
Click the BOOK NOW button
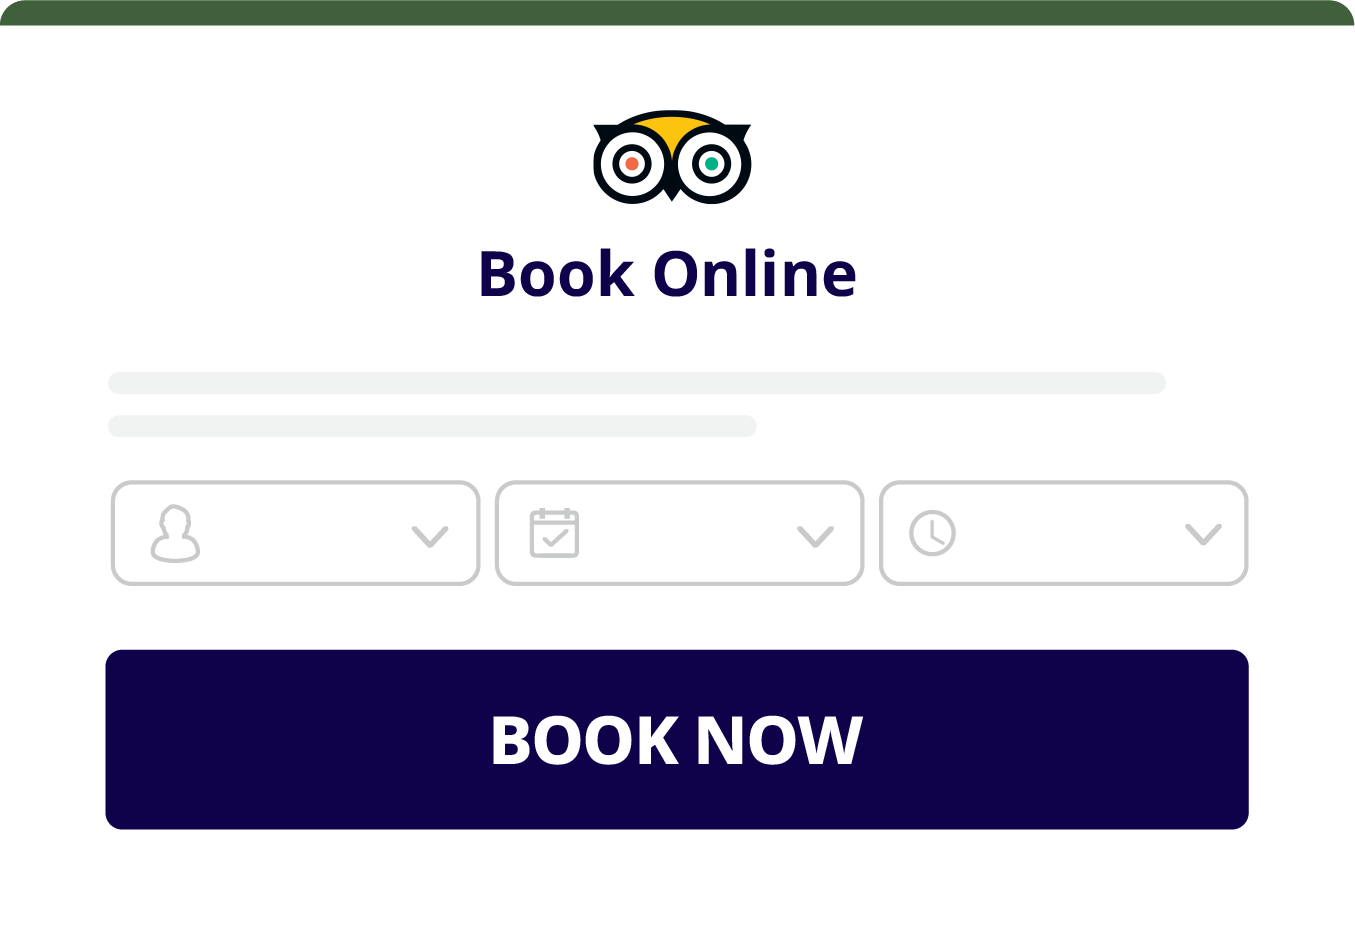677,740
